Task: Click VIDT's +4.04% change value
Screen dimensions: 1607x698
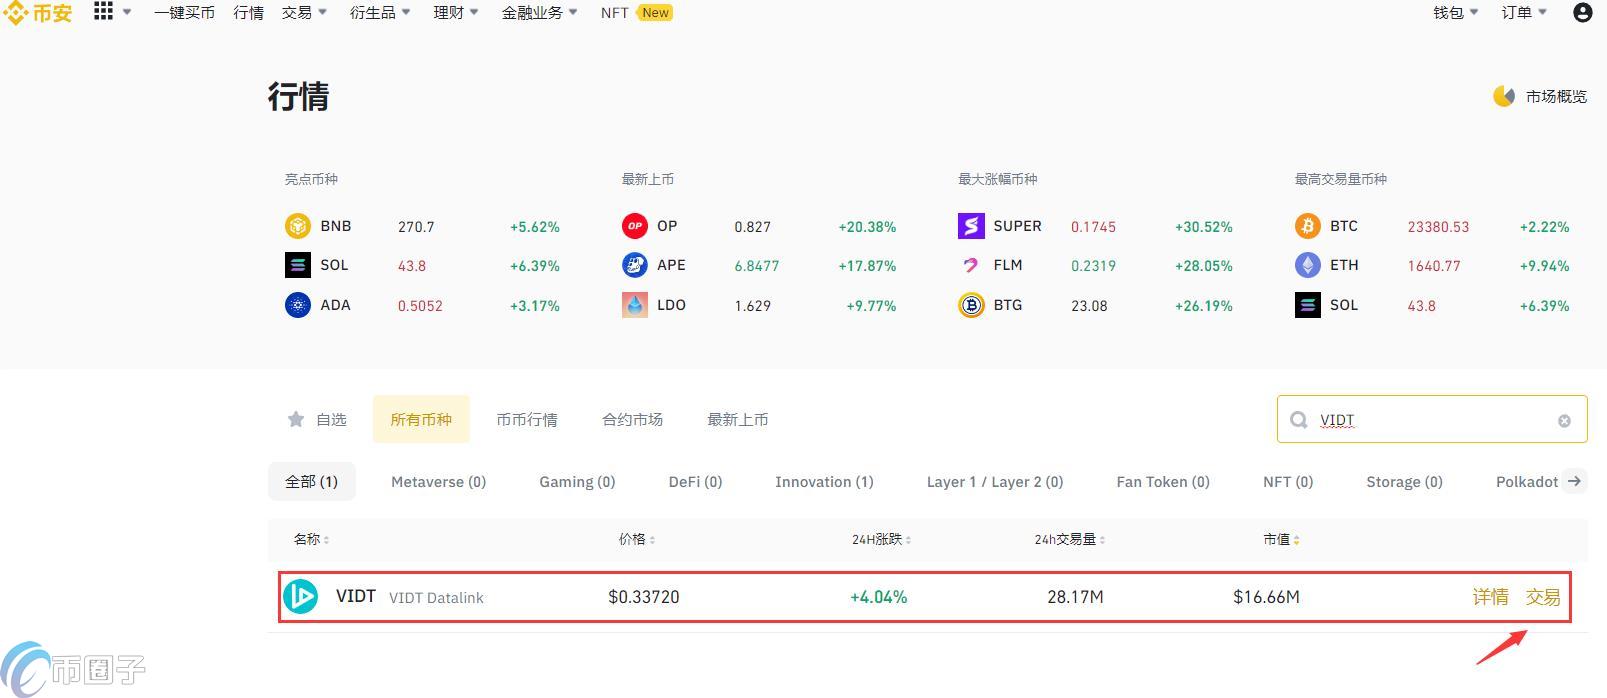Action: (x=879, y=597)
